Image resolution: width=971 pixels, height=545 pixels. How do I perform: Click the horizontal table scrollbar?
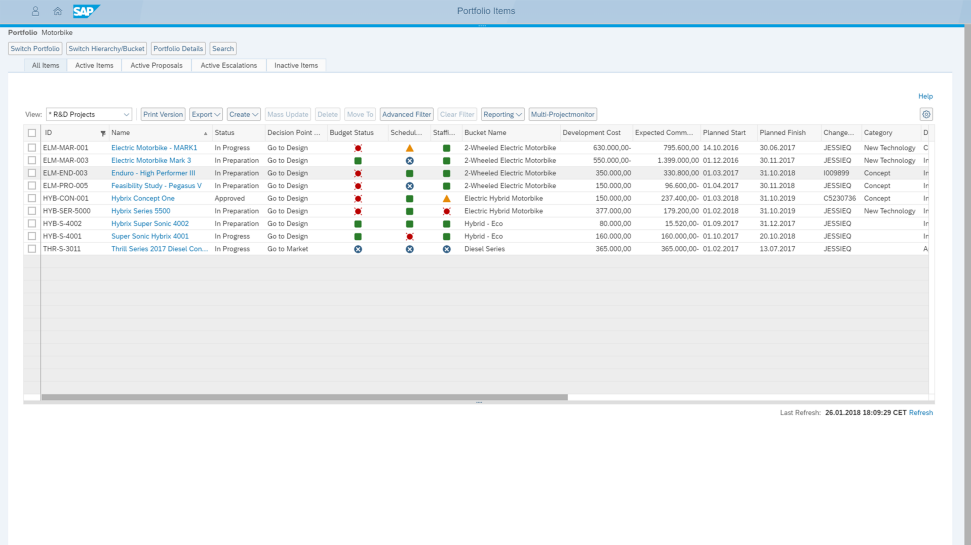[304, 398]
